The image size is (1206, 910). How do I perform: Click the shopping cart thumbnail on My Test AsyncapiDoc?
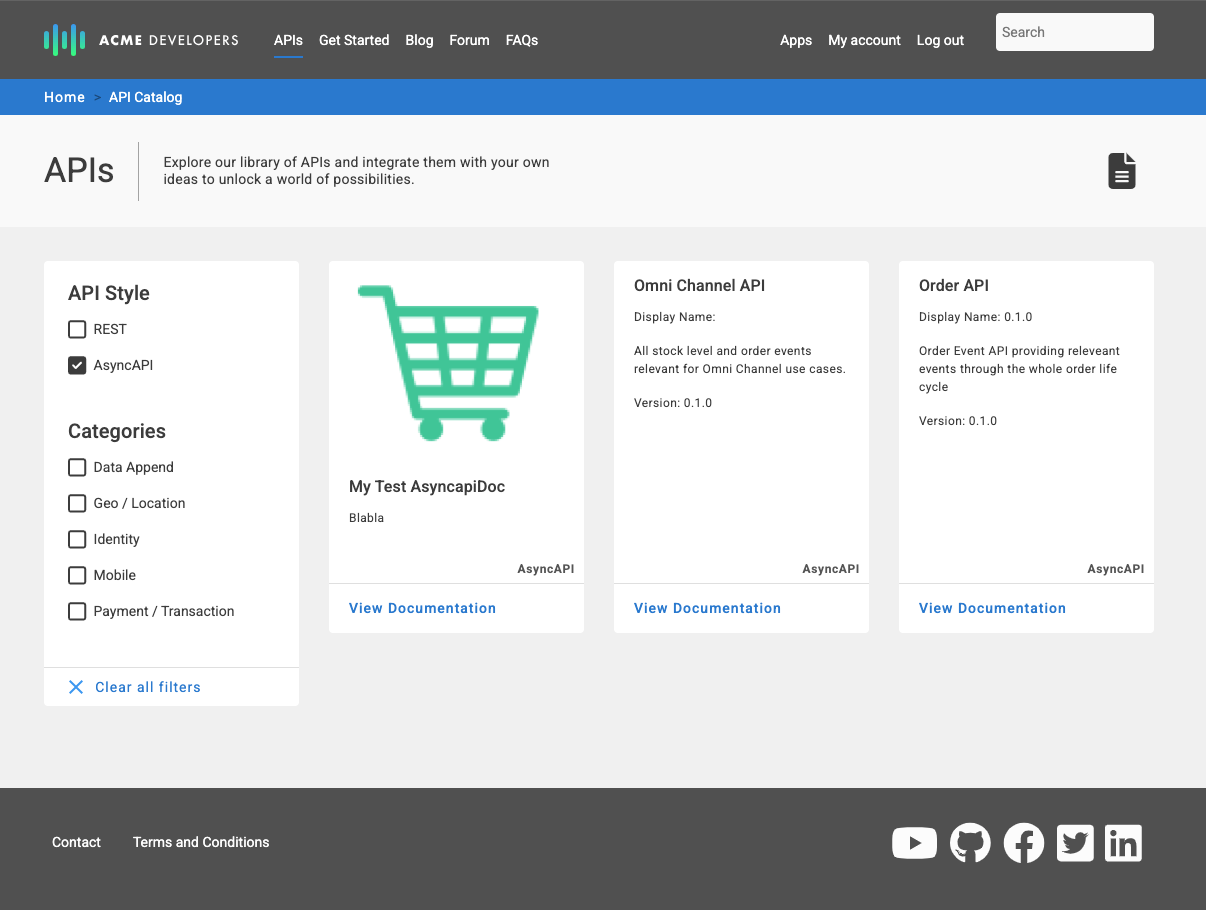(x=447, y=362)
